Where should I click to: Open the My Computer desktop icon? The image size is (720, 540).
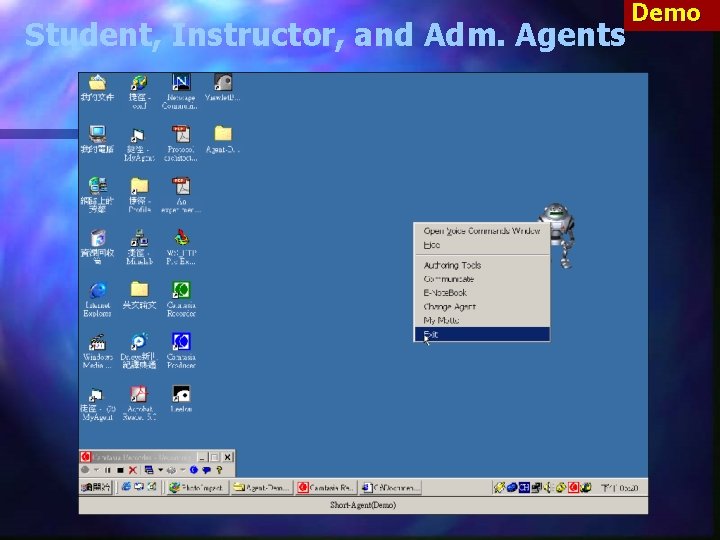(97, 140)
